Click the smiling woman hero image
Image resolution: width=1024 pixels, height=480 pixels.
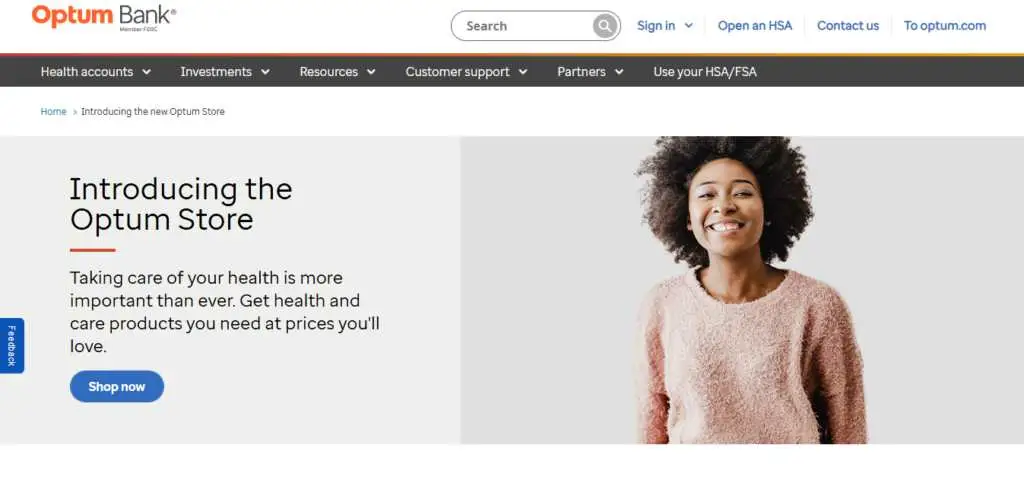742,290
